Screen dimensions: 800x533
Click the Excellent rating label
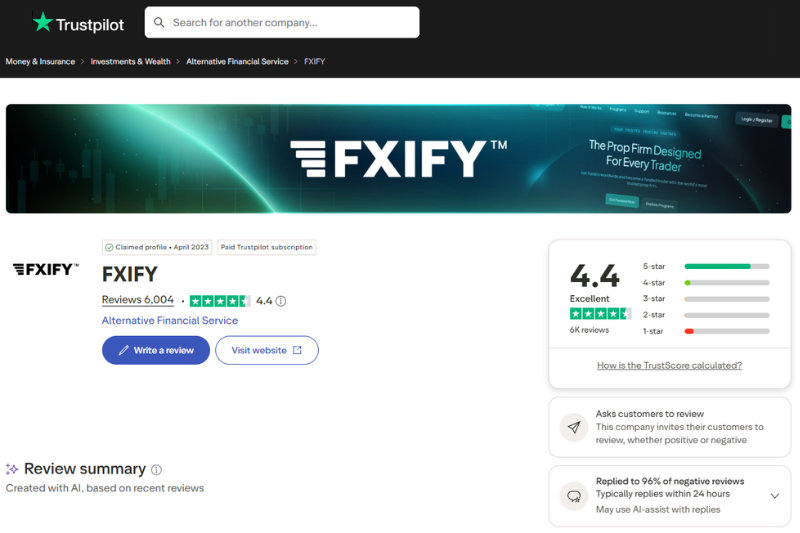pyautogui.click(x=589, y=298)
